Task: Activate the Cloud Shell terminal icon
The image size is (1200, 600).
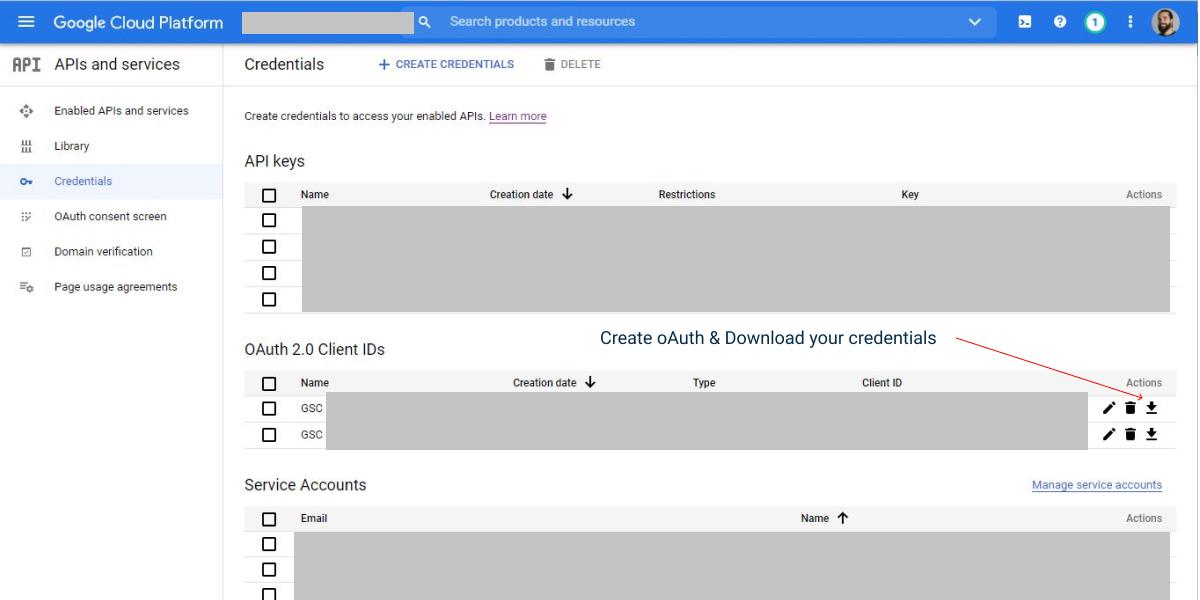Action: (1025, 22)
